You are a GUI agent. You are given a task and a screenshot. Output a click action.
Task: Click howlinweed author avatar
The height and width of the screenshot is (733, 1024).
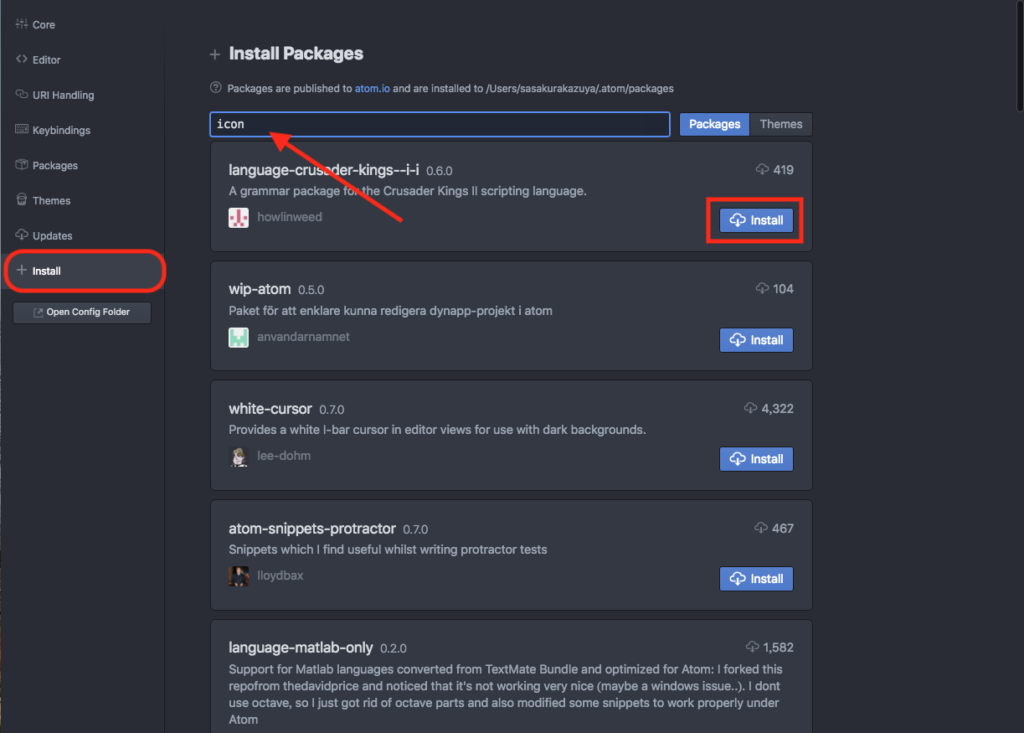click(x=238, y=218)
